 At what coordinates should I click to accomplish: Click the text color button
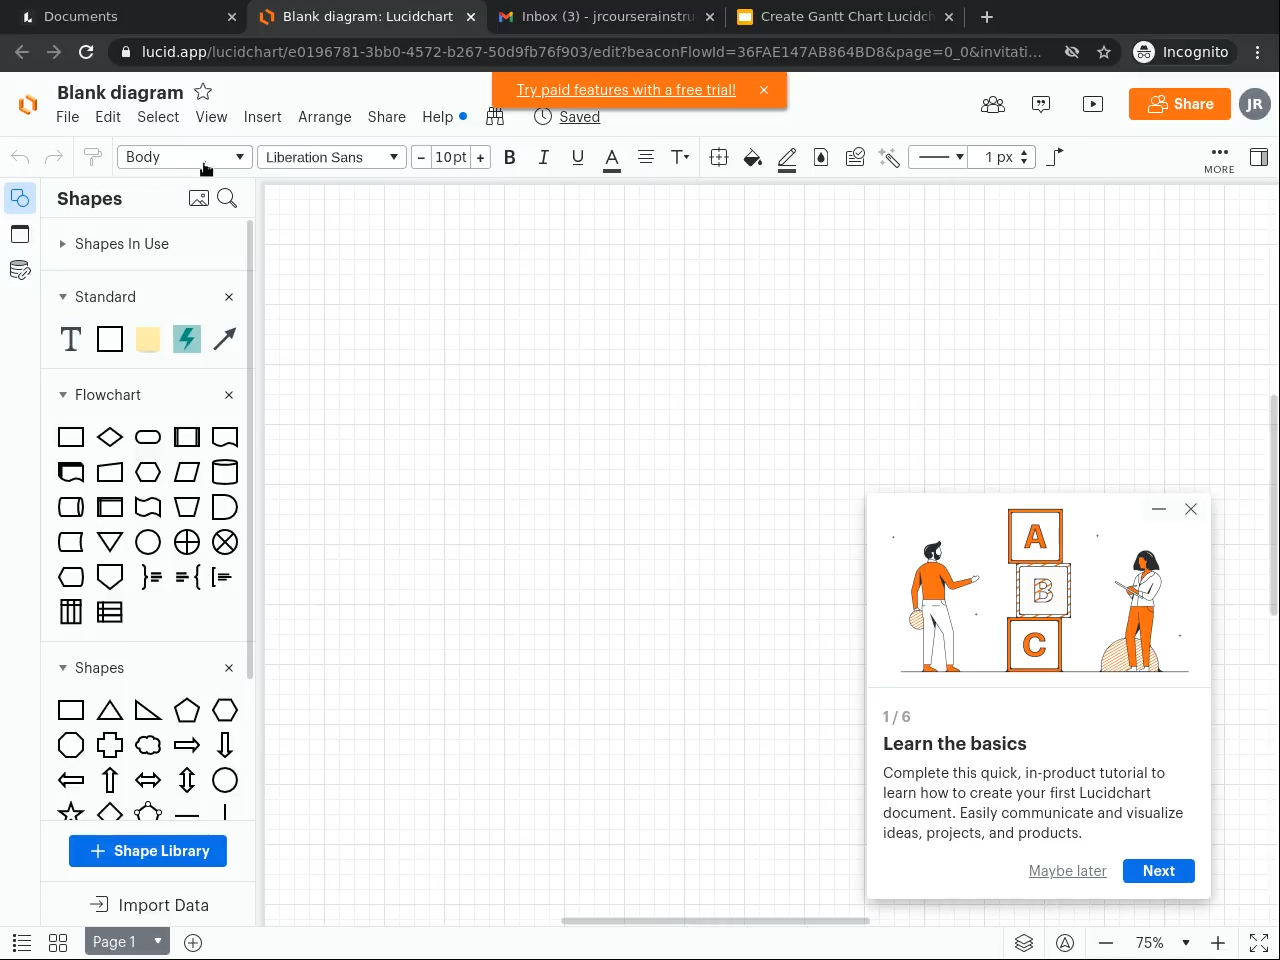click(612, 157)
